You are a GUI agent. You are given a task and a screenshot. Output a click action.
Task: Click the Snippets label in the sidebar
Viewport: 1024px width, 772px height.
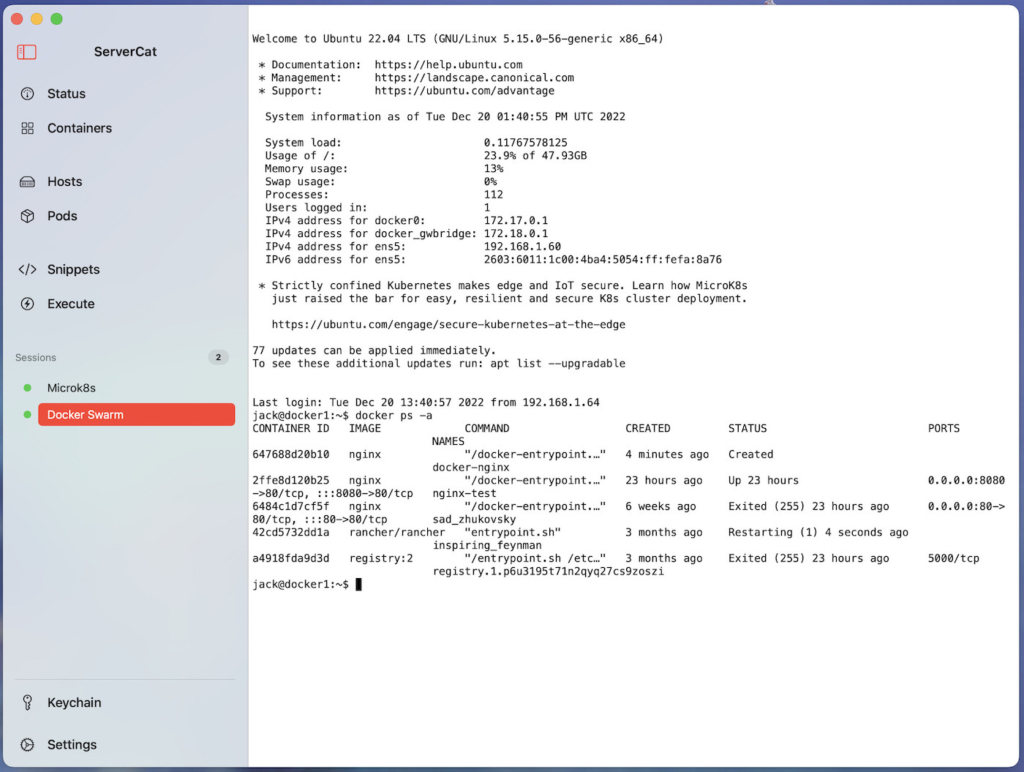(x=72, y=269)
